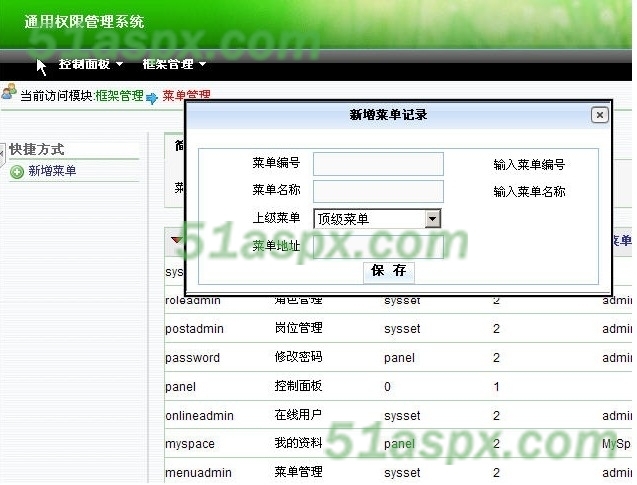Click the red sort triangle in table header

tap(177, 240)
